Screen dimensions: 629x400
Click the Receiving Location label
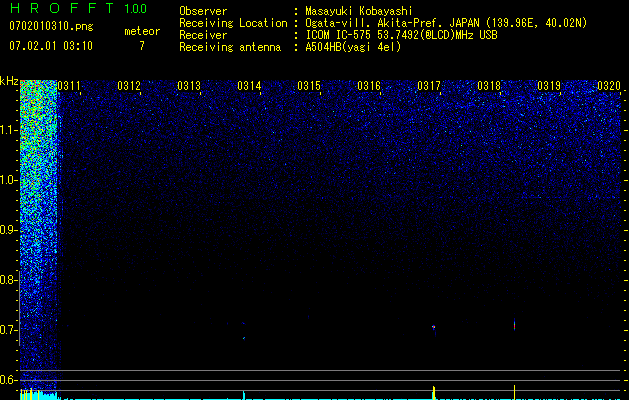point(233,23)
